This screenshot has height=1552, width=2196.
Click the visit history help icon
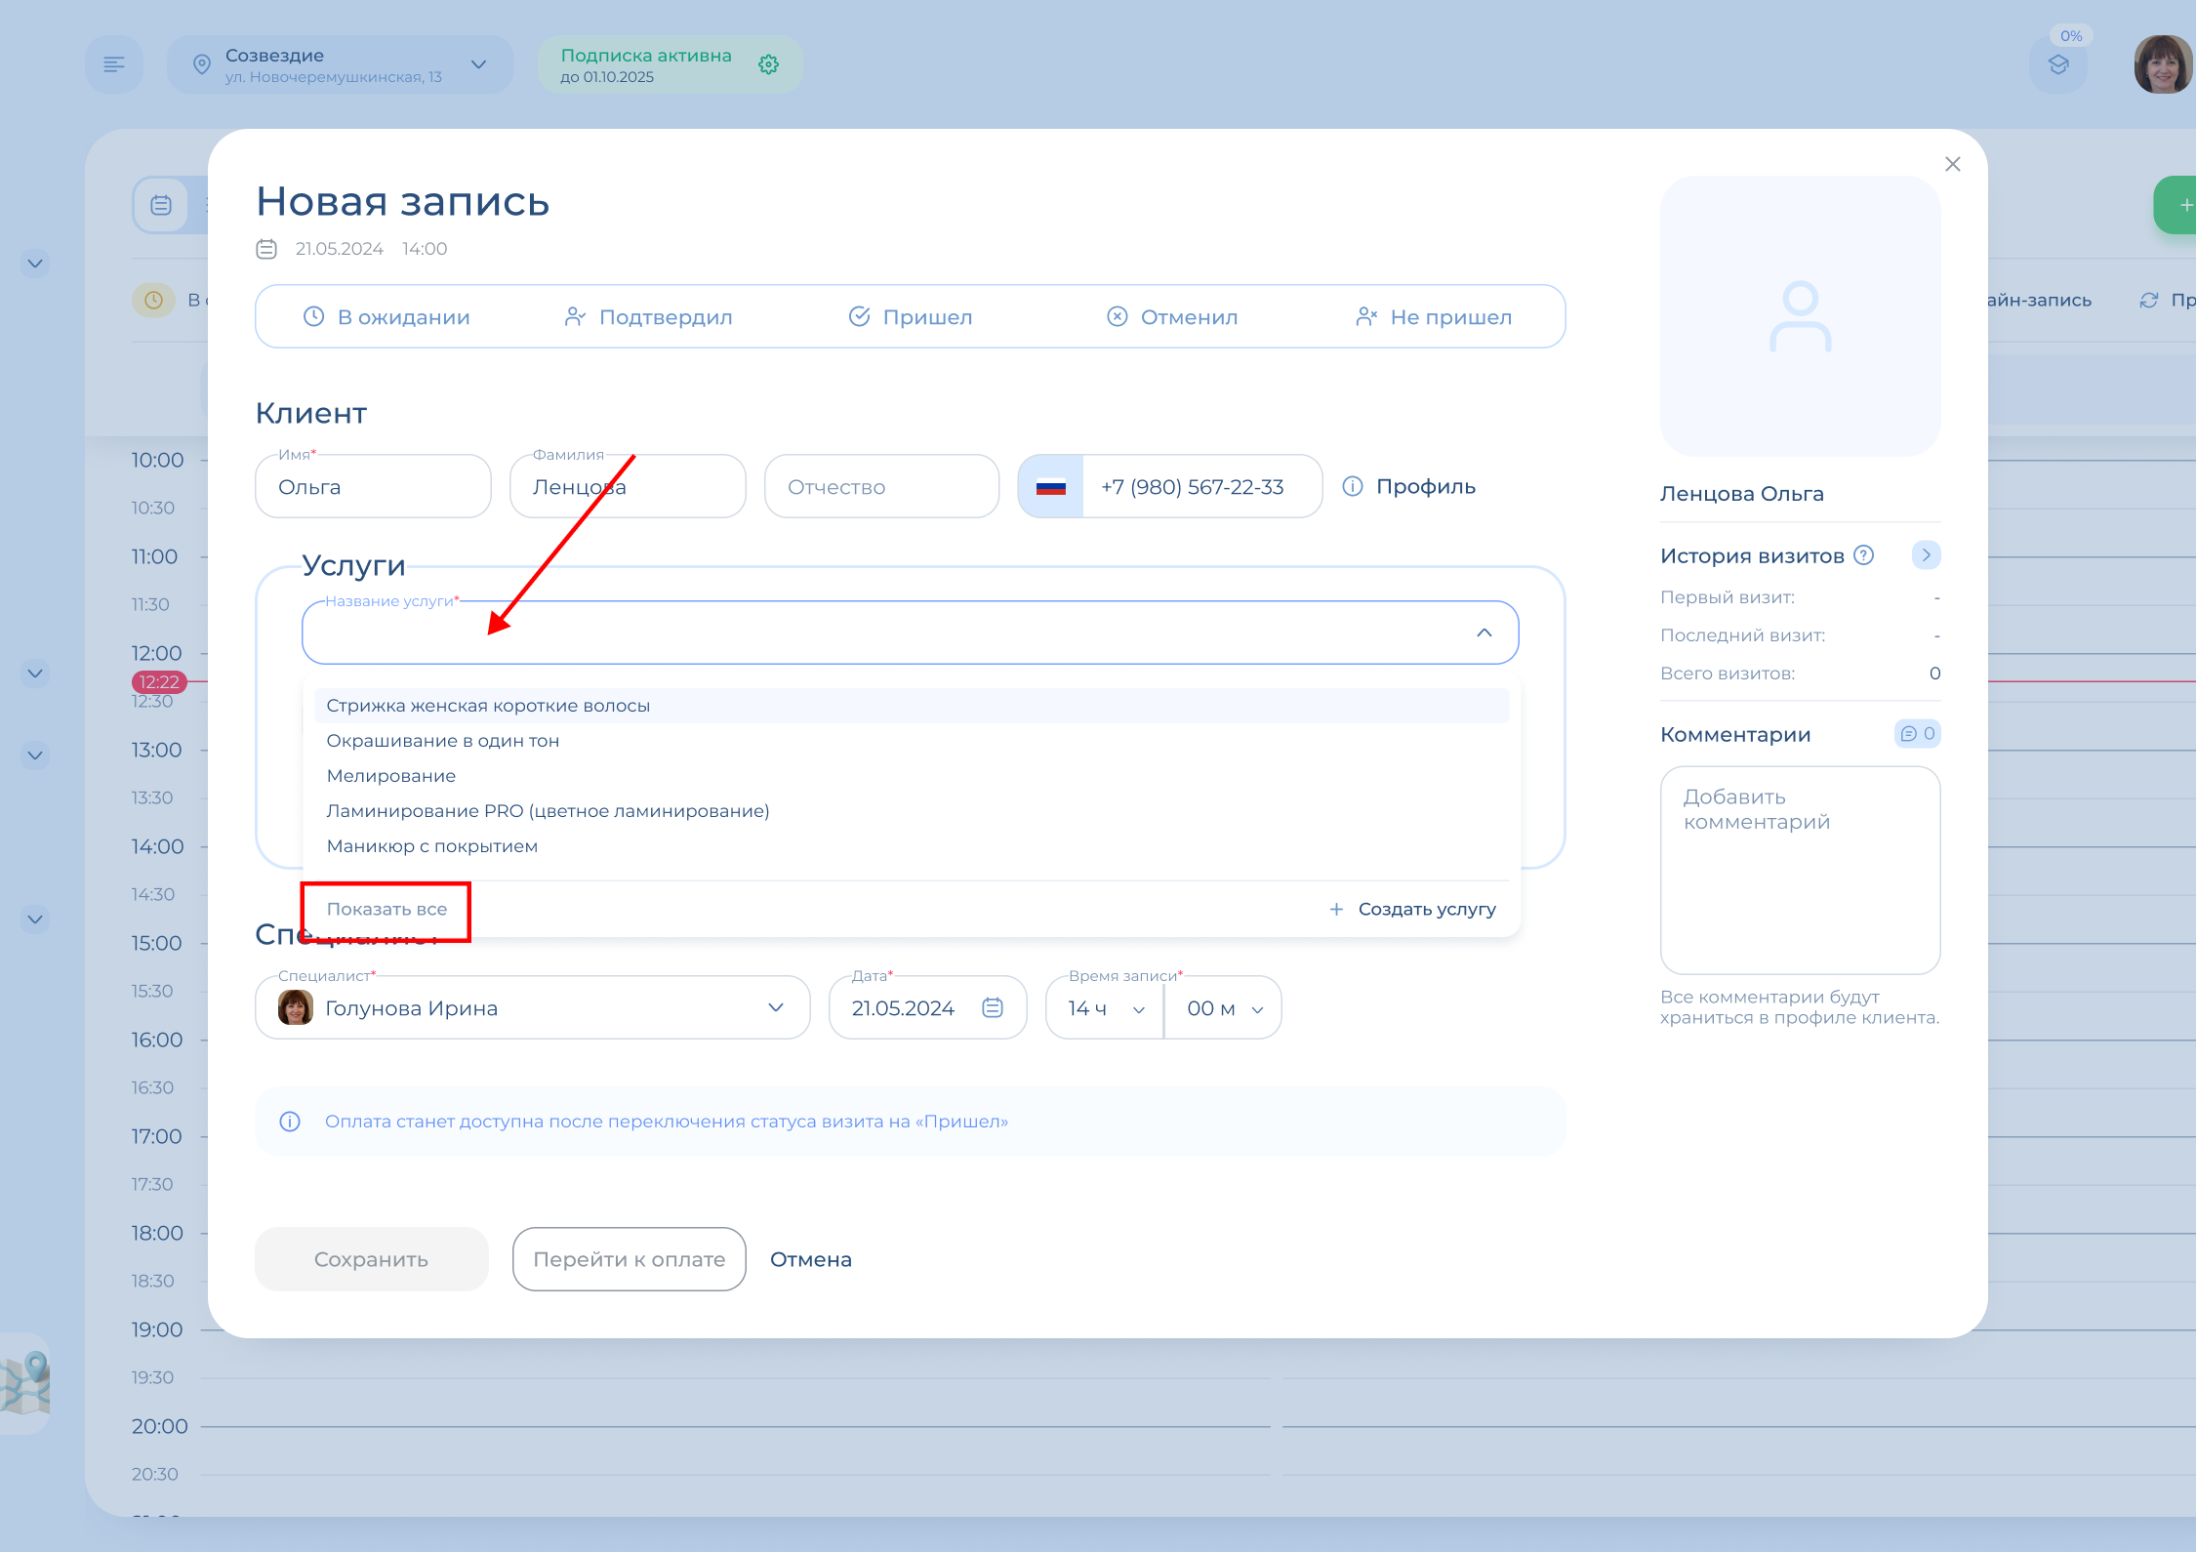(1864, 555)
